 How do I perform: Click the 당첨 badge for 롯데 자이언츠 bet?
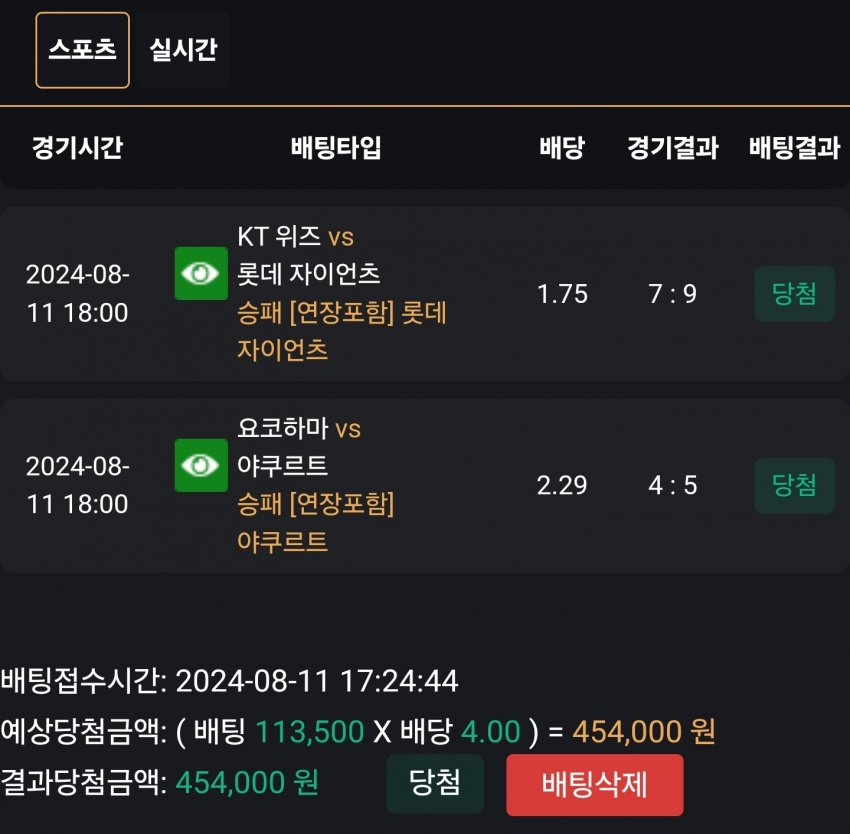click(x=794, y=294)
